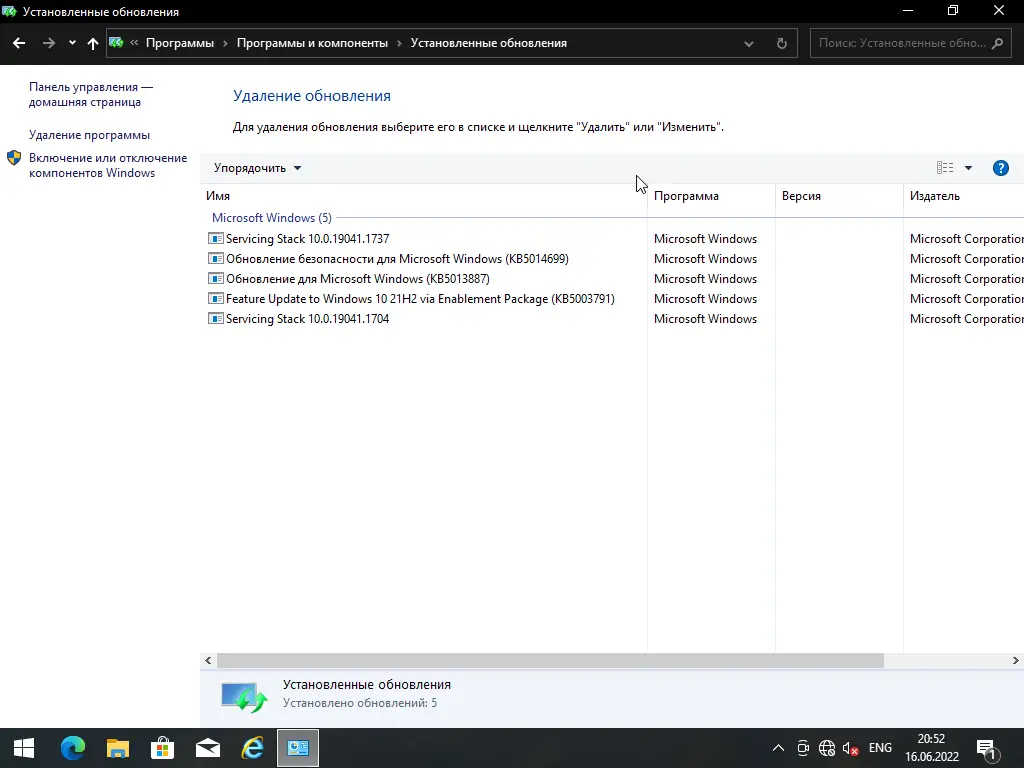Expand the hidden breadcrumb double chevron
The image size is (1024, 768).
pos(134,43)
